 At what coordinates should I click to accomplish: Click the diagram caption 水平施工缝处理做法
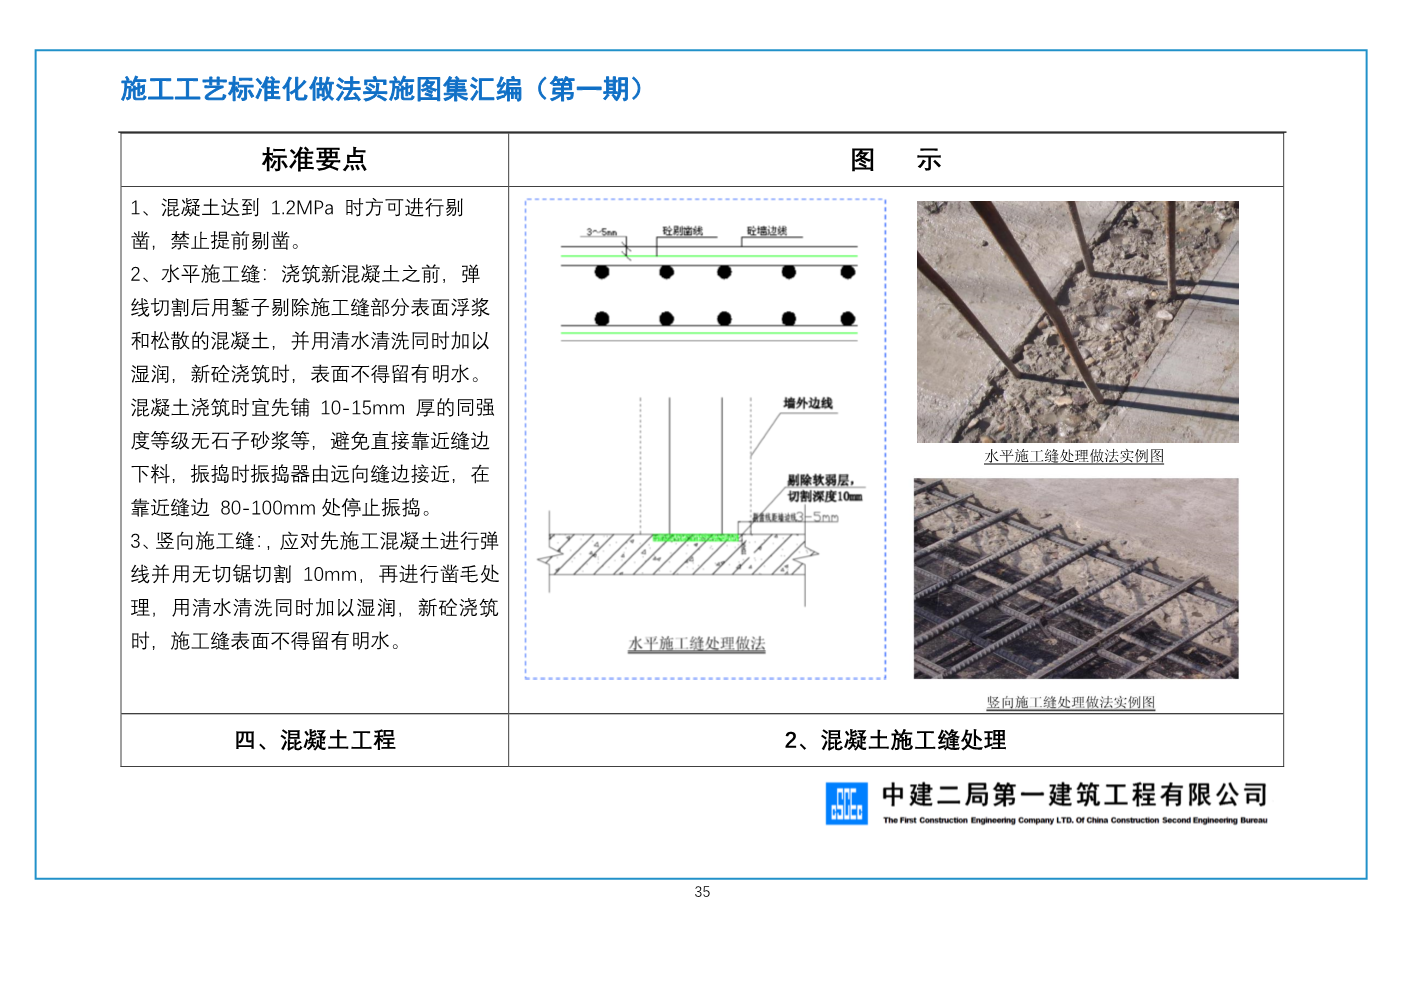(x=696, y=643)
